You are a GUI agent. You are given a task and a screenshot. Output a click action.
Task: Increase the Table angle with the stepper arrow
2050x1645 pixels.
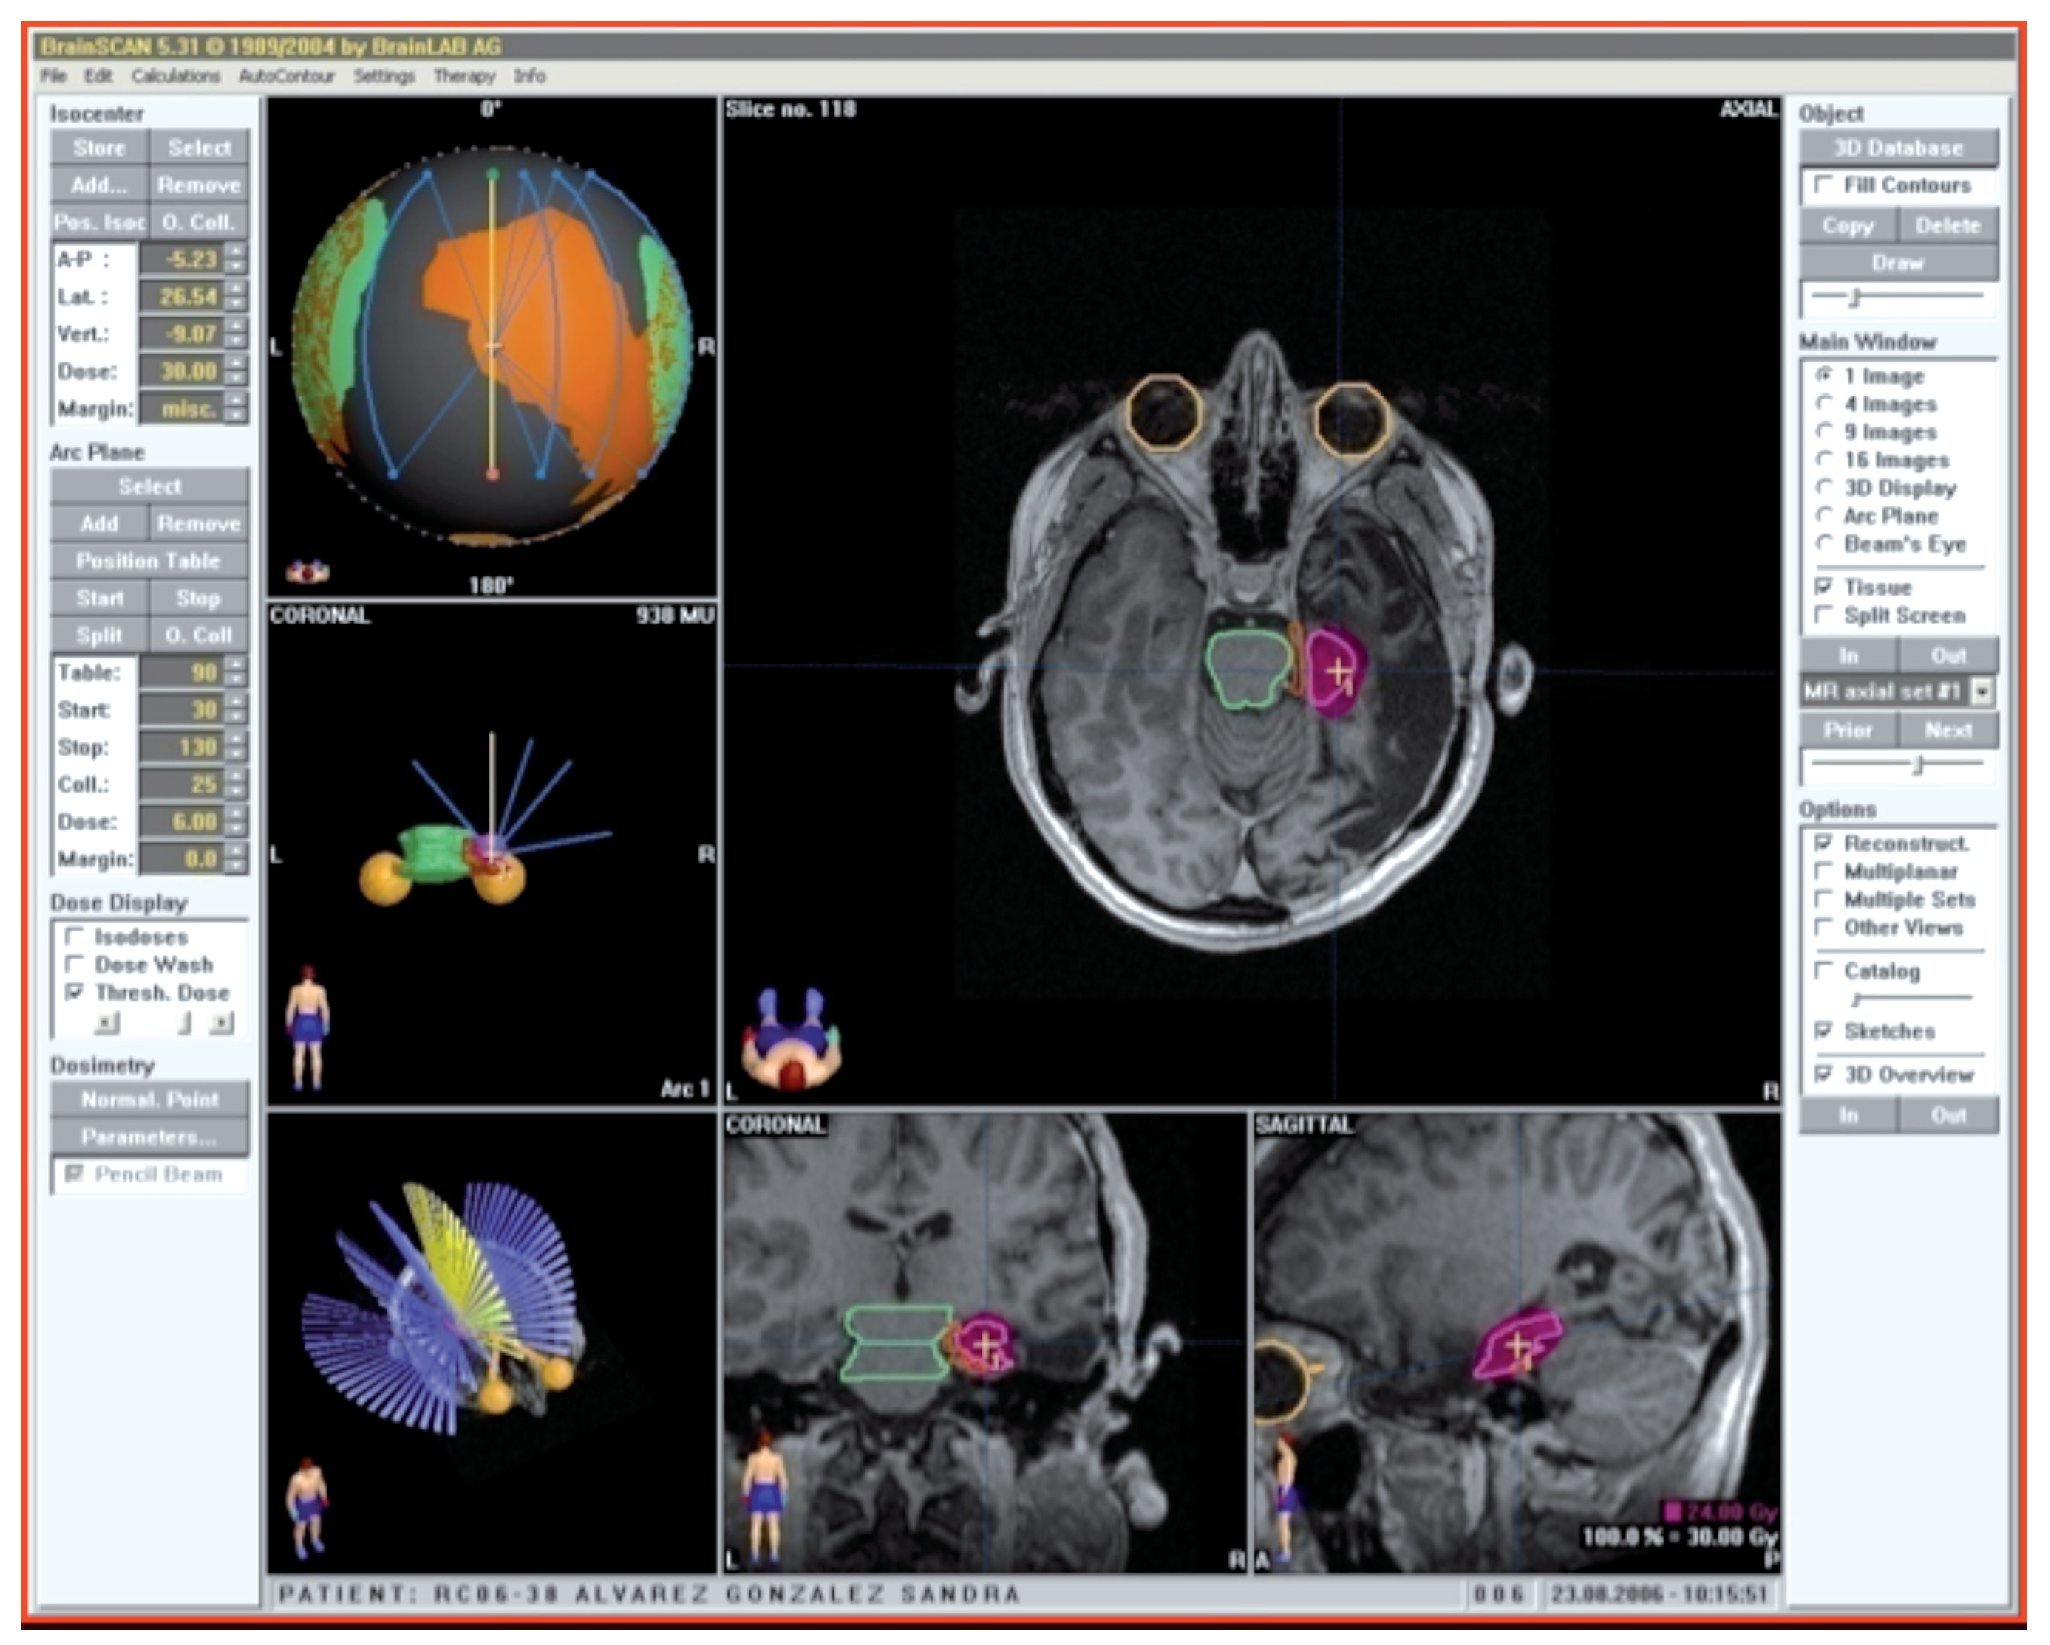236,665
